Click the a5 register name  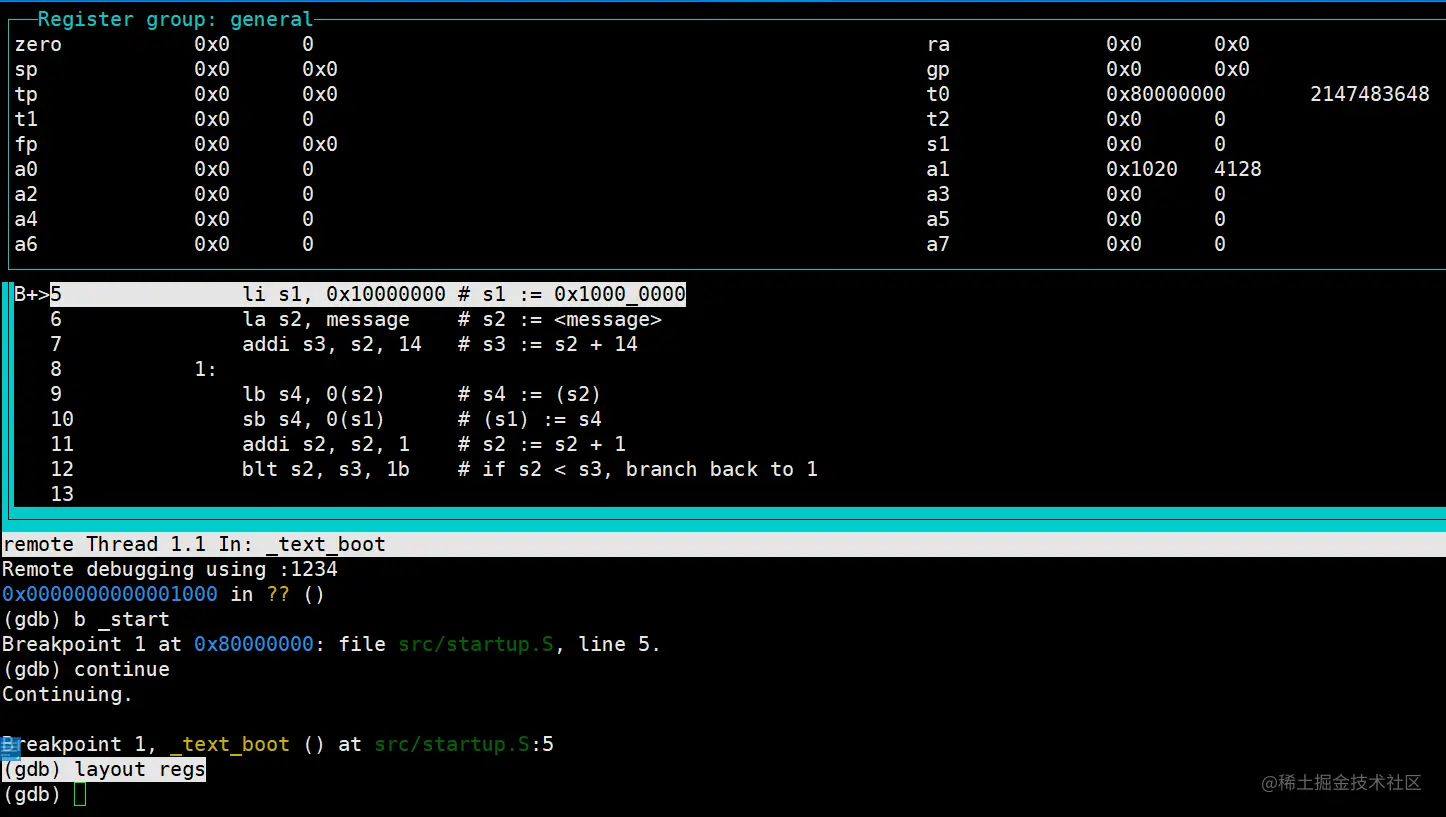pos(938,219)
